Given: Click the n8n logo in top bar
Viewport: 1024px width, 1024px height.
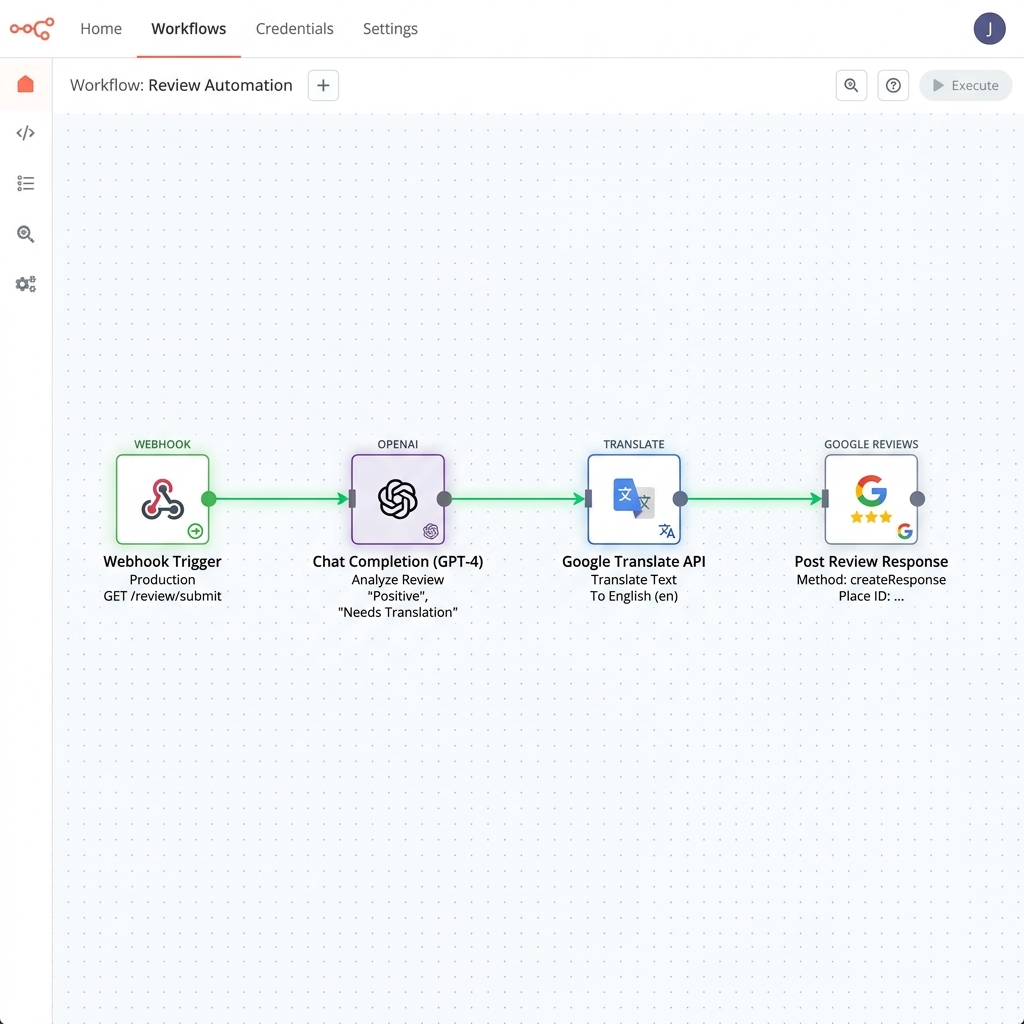Looking at the screenshot, I should coord(32,29).
